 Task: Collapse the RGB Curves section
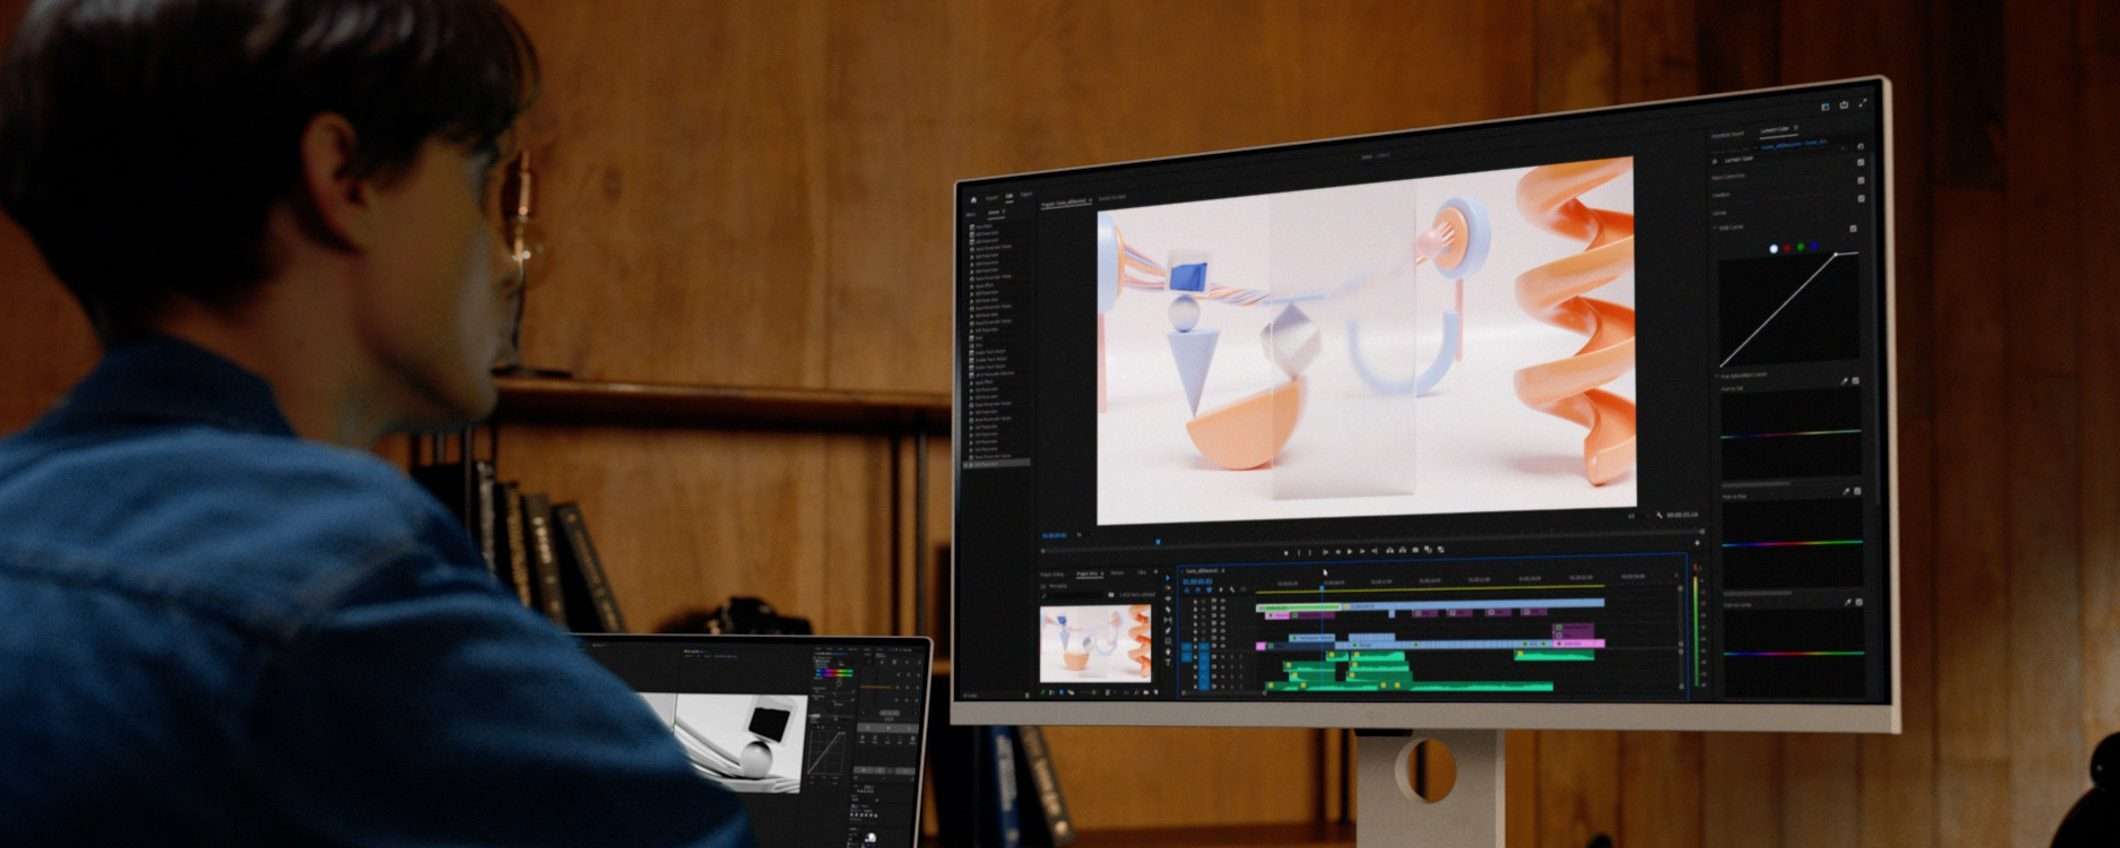[x=1716, y=228]
